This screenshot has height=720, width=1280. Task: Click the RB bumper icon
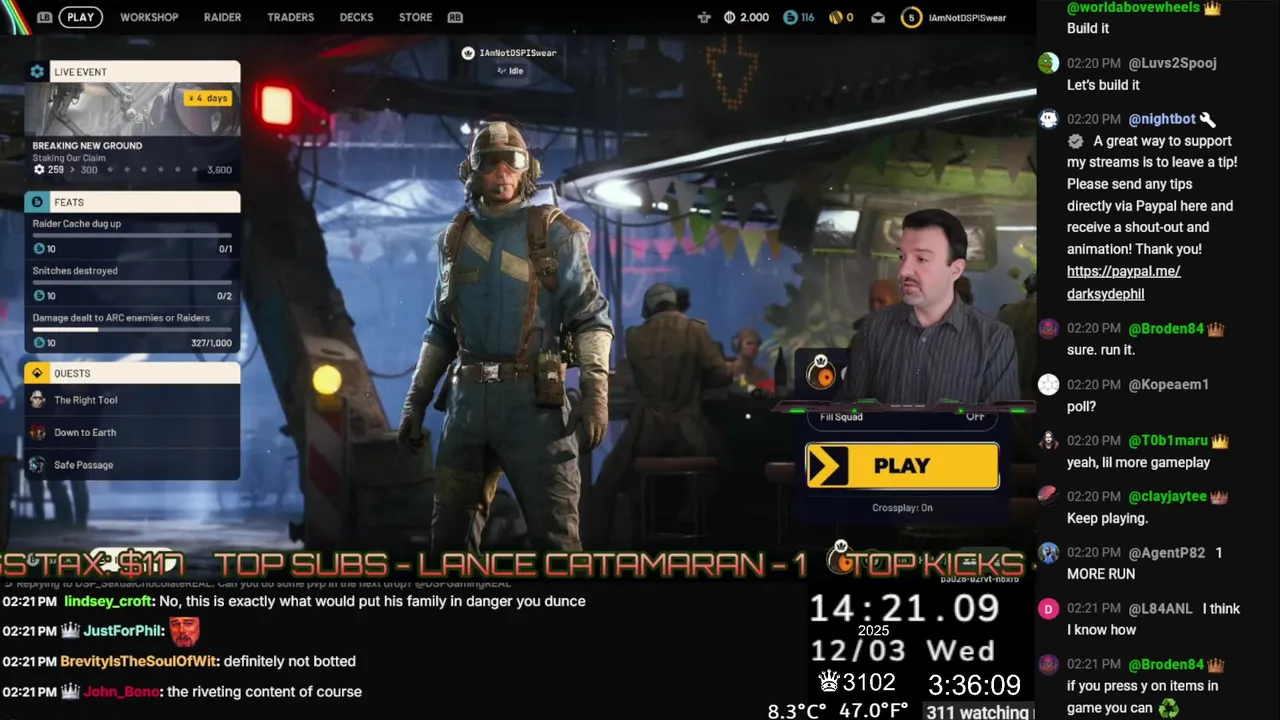[x=455, y=17]
